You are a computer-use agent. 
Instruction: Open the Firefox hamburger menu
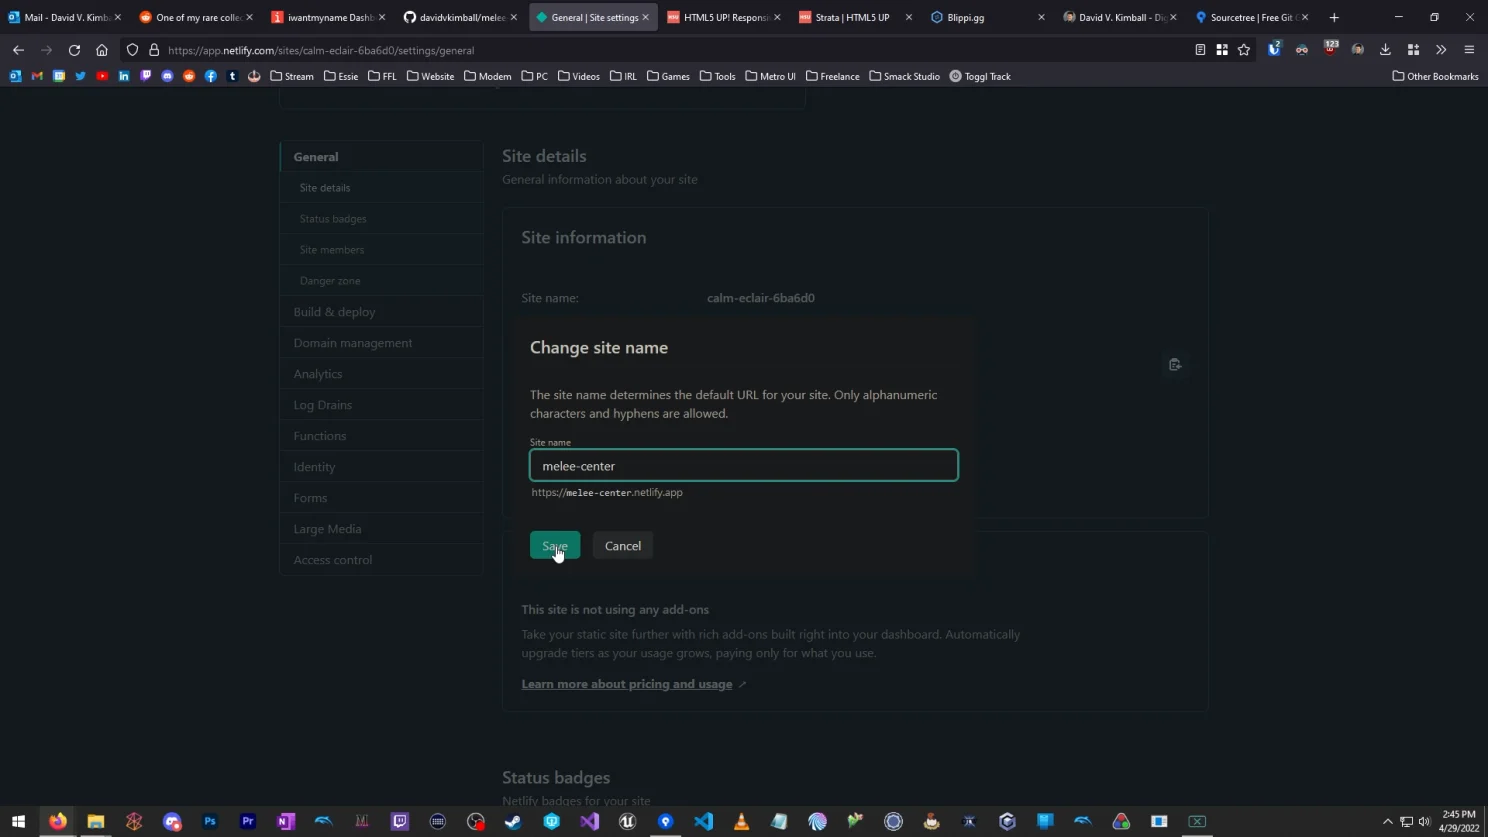click(x=1470, y=50)
